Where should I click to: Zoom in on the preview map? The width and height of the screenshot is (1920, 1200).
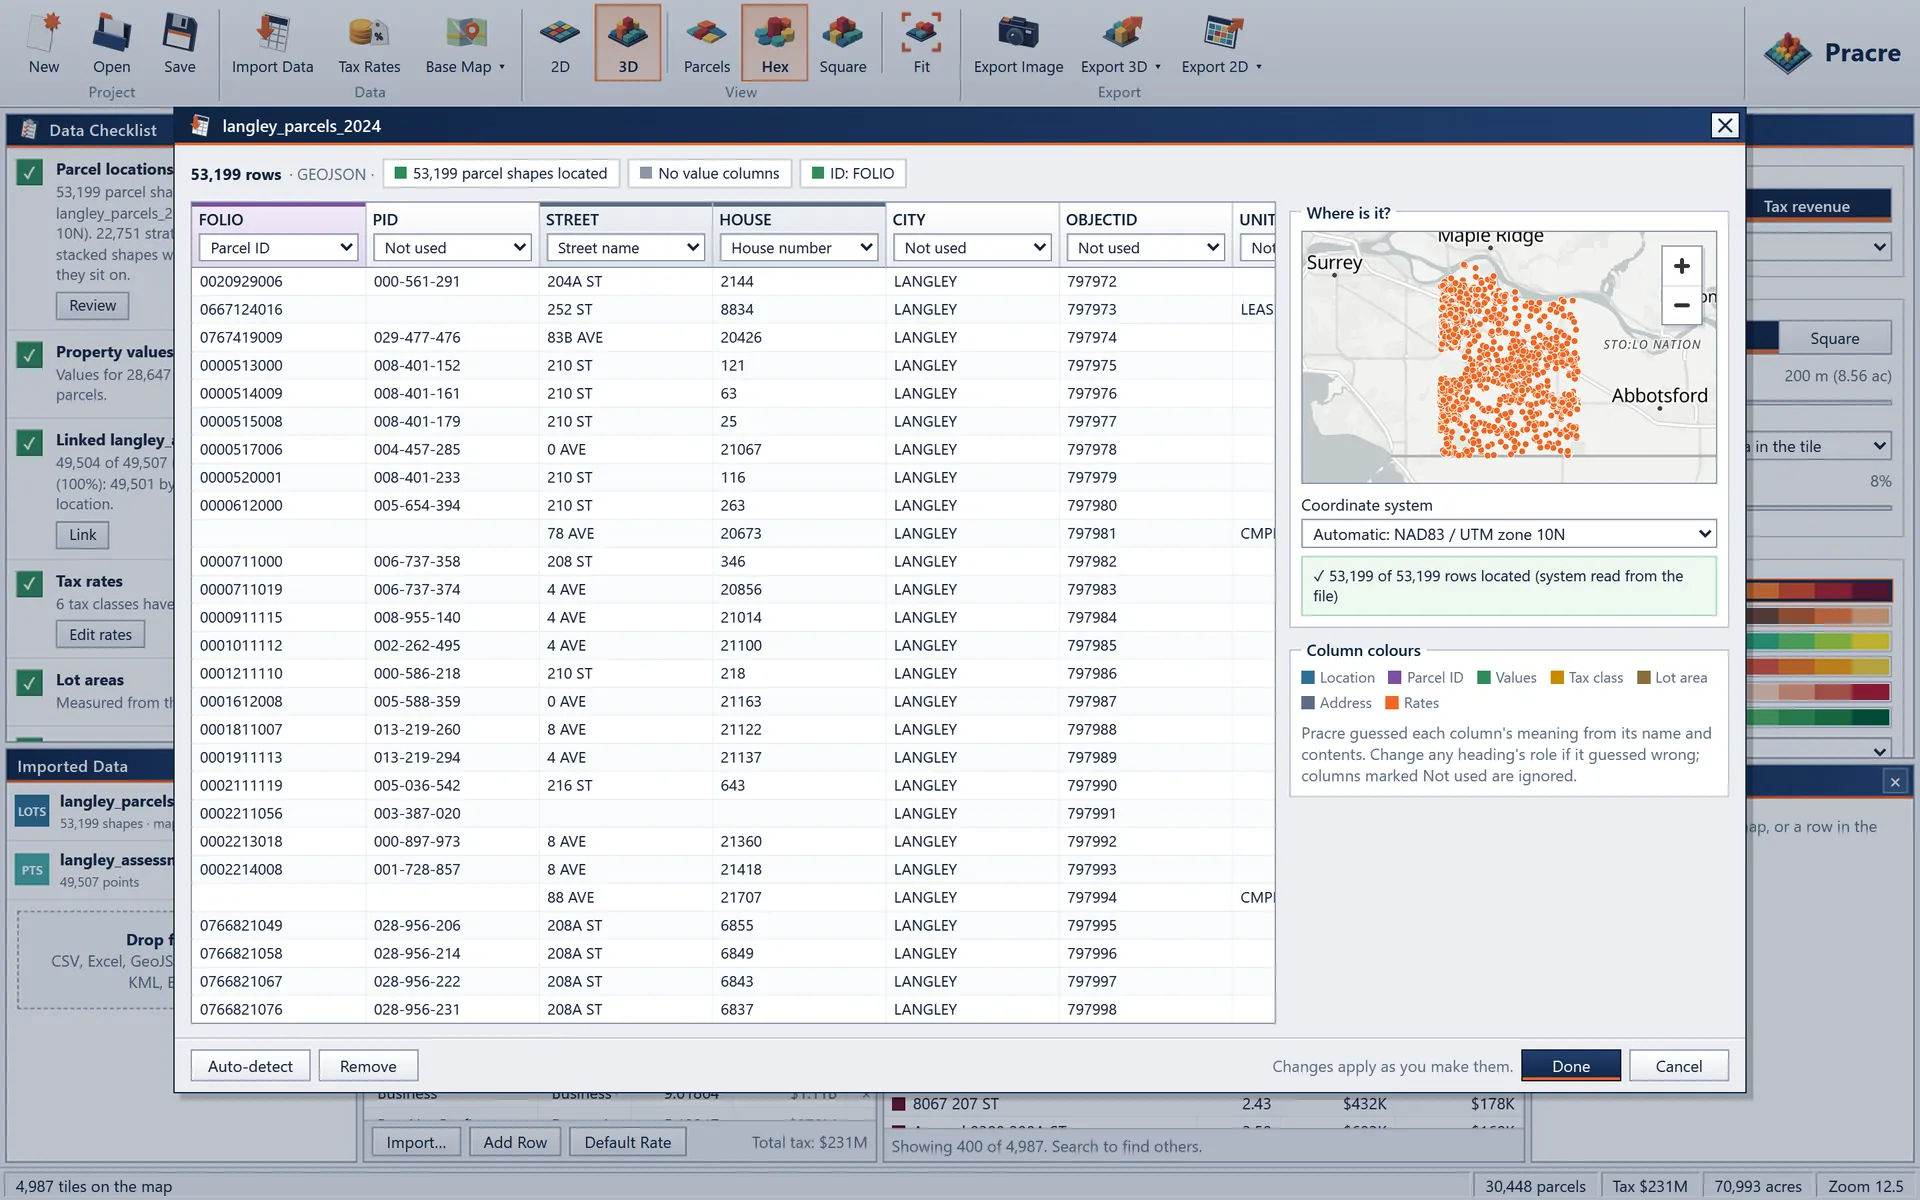tap(1682, 266)
